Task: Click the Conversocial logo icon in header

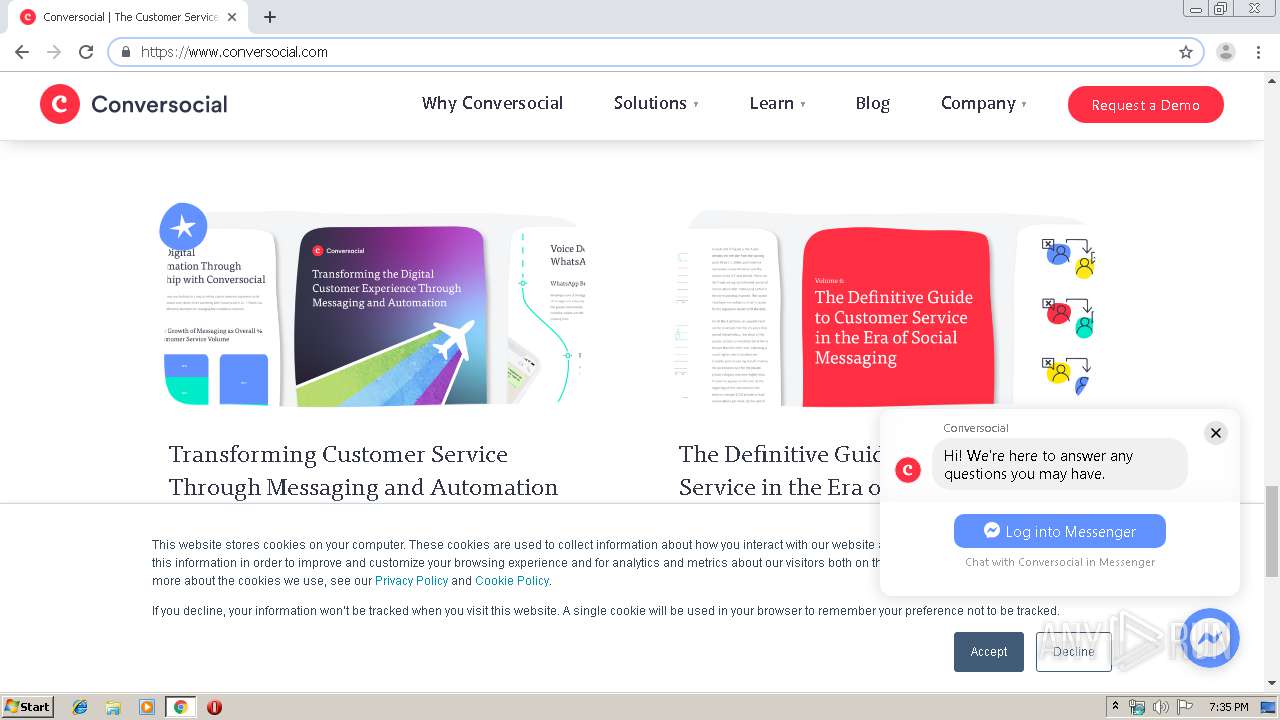Action: point(60,104)
